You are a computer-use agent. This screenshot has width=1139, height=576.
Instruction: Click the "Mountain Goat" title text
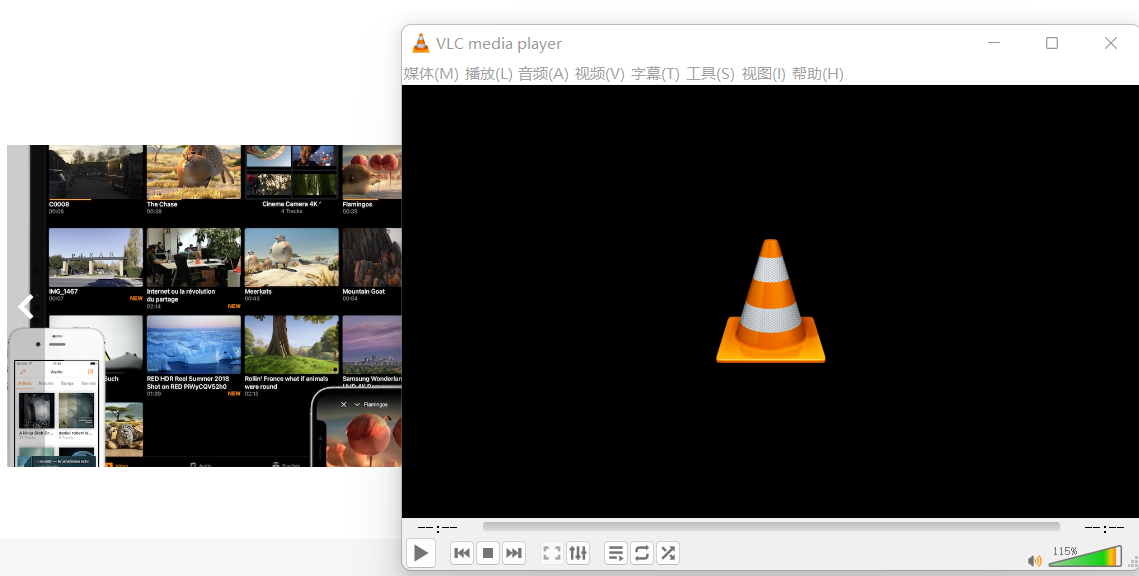363,291
